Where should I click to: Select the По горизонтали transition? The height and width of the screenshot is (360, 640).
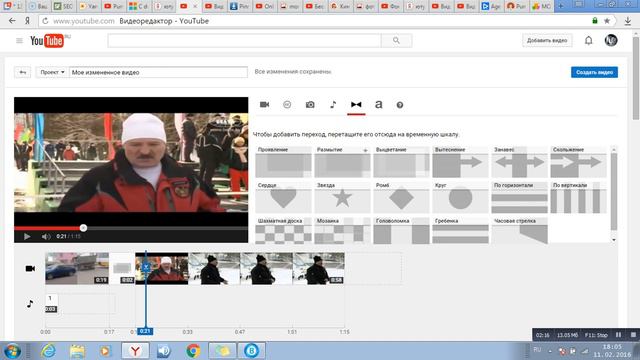pyautogui.click(x=519, y=198)
